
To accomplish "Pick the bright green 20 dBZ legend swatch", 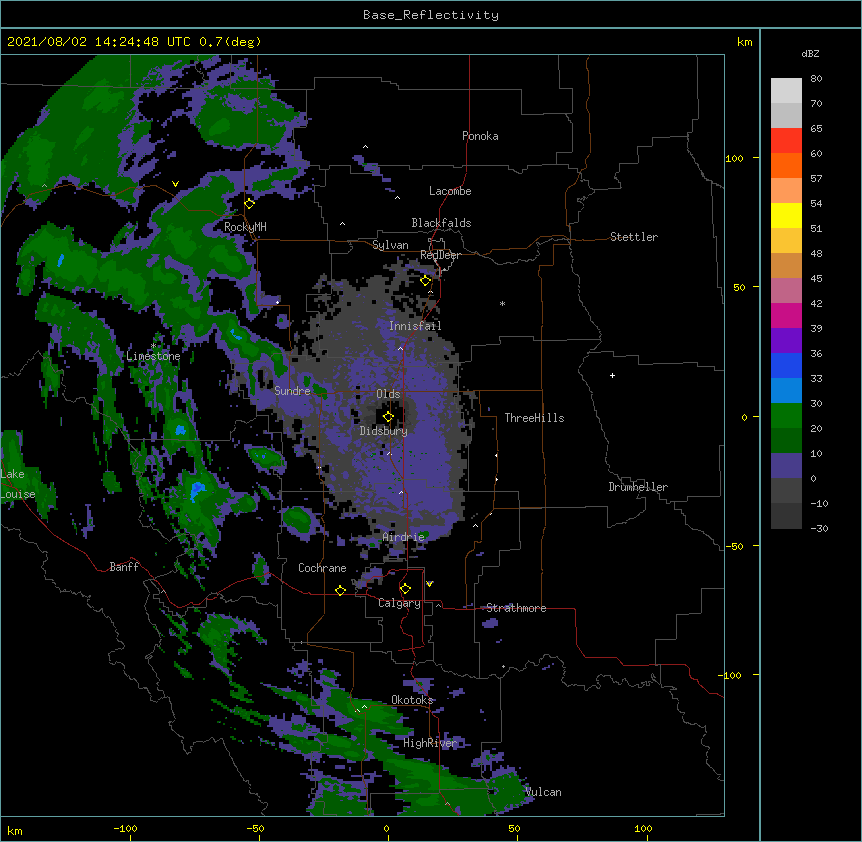I will (786, 416).
